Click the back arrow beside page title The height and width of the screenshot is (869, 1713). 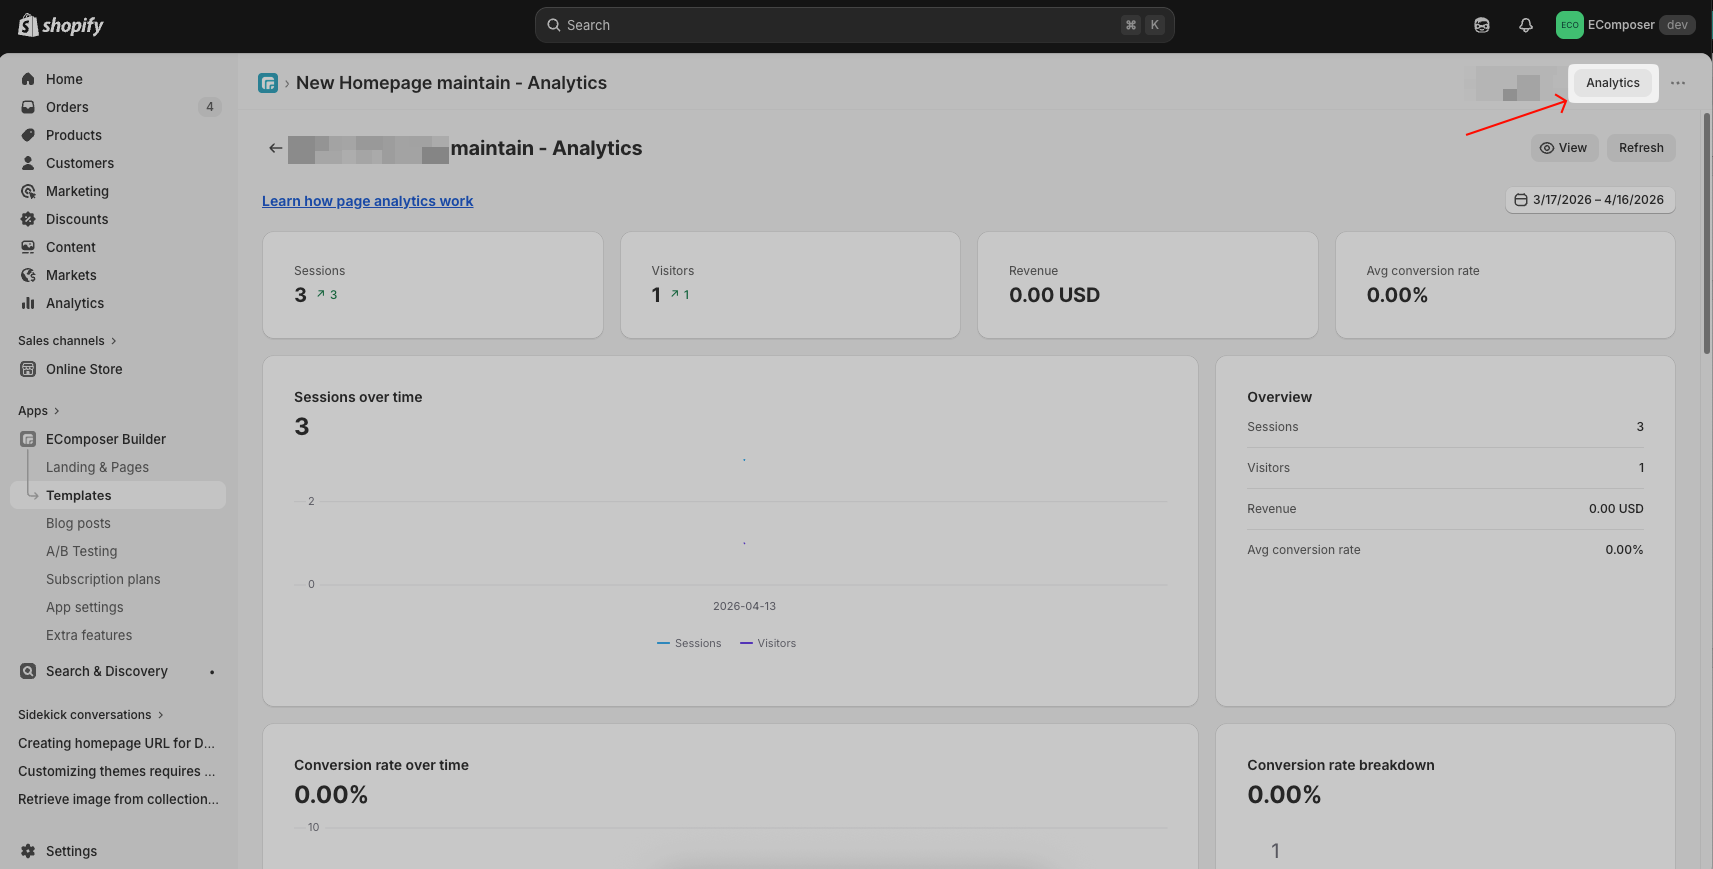[275, 148]
